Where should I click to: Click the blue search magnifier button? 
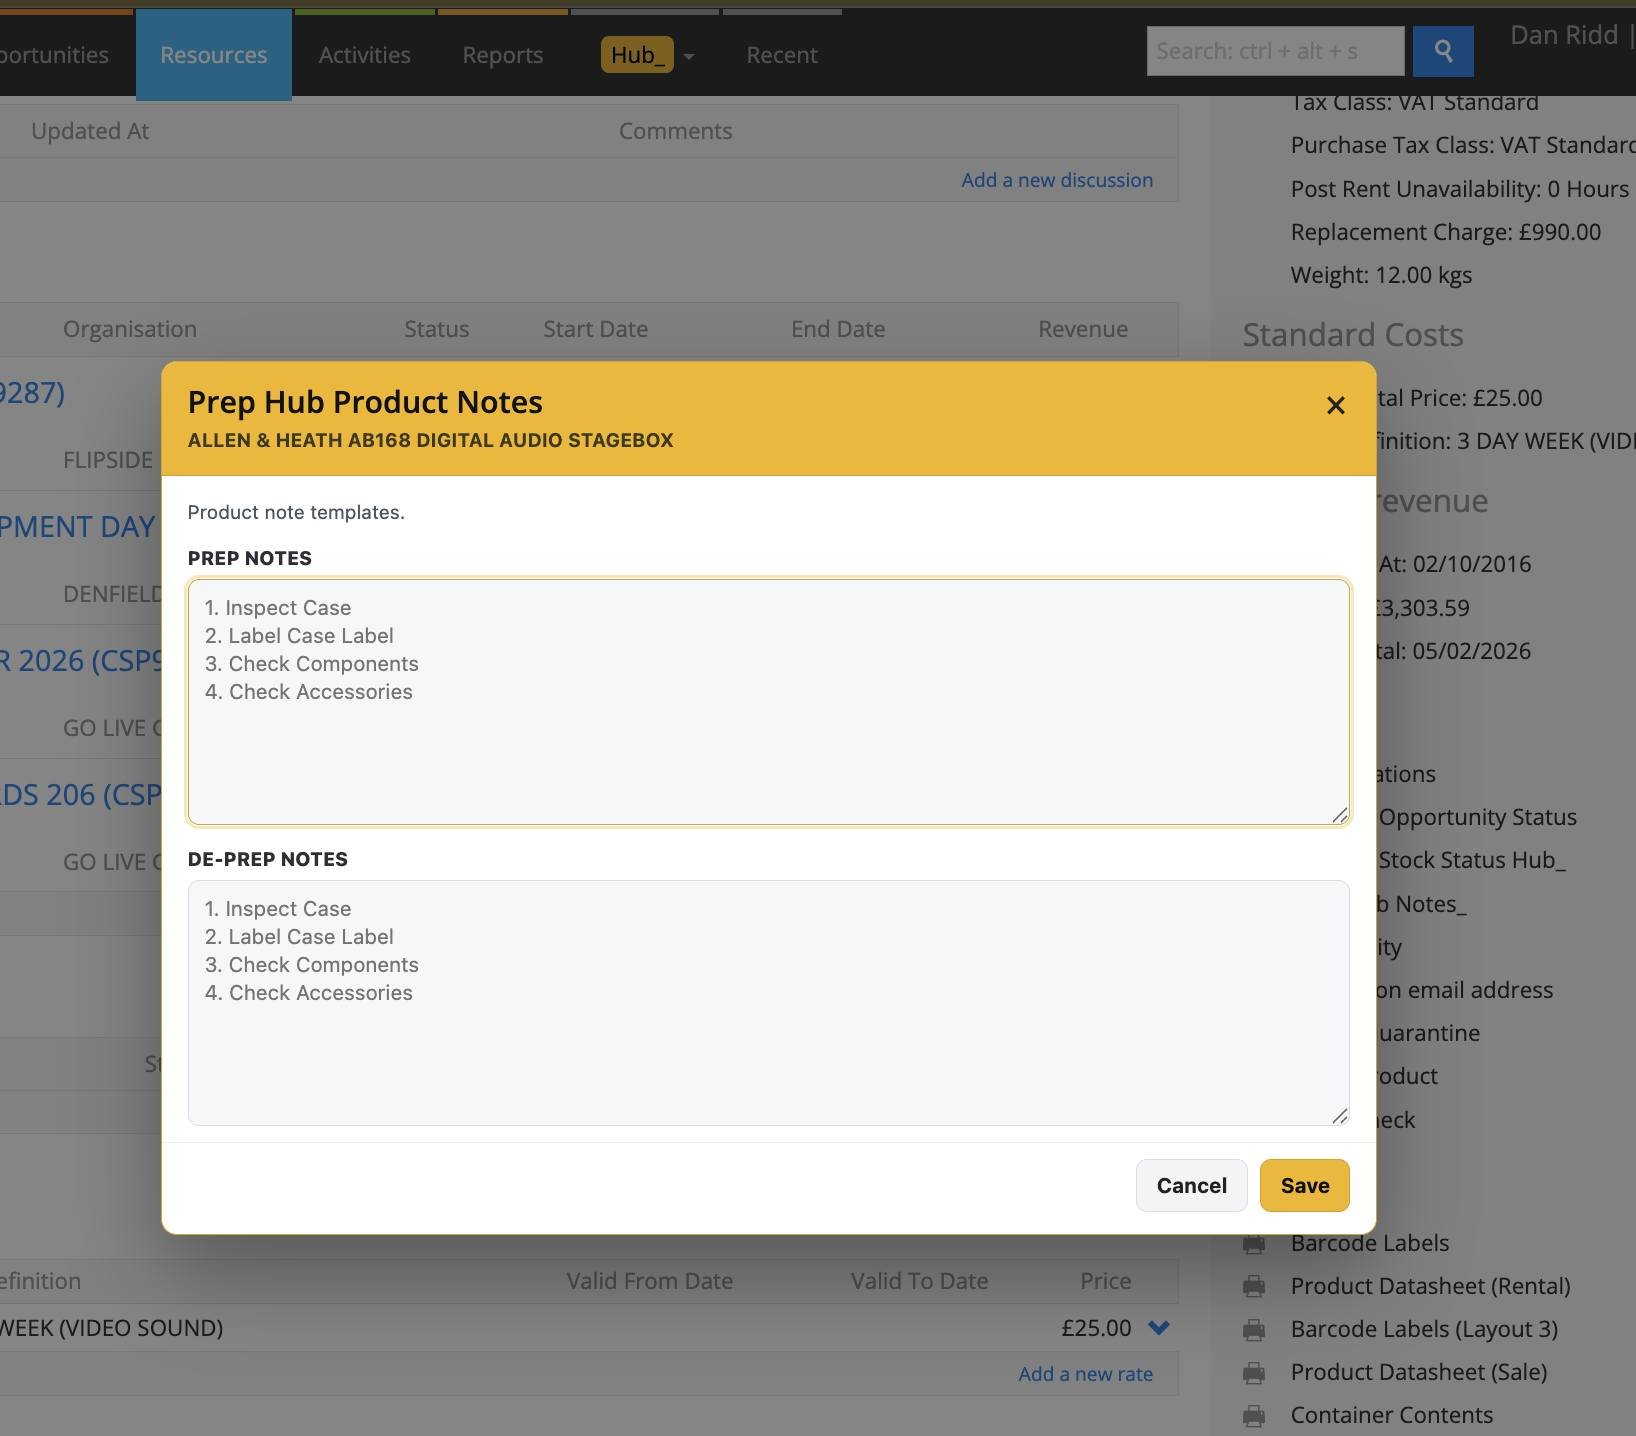tap(1443, 51)
